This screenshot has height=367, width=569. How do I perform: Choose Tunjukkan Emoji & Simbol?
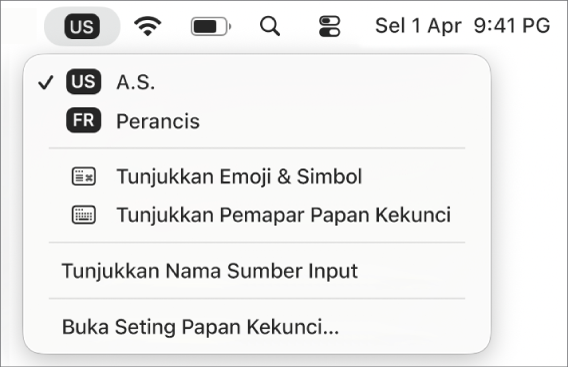tap(257, 176)
